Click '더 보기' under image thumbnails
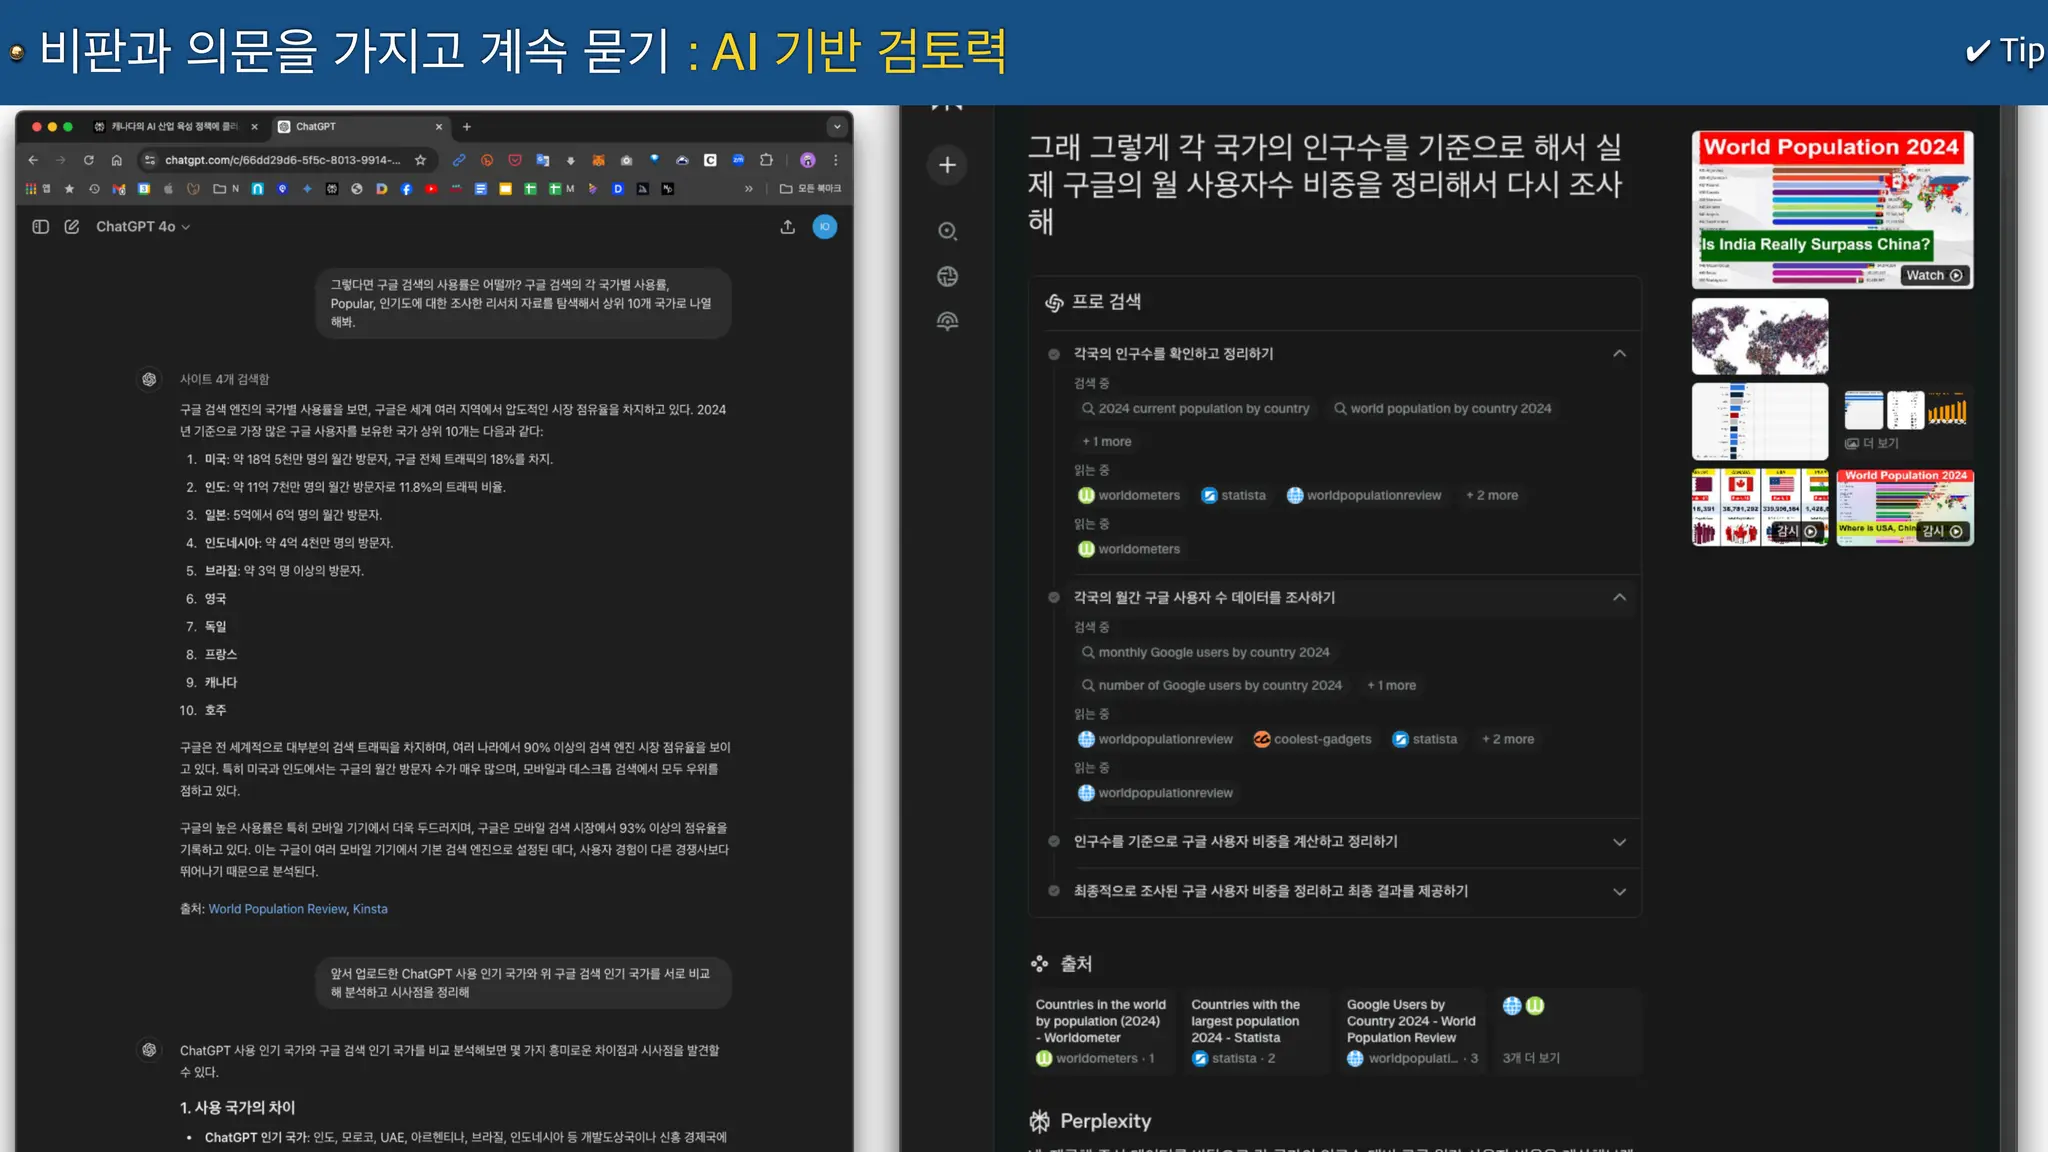 [x=1872, y=443]
